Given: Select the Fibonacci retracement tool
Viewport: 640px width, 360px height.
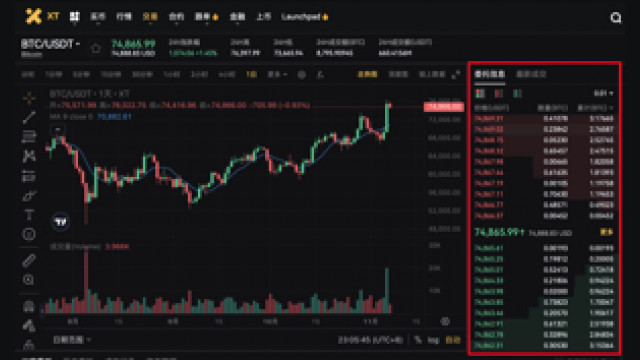Looking at the screenshot, I should [29, 137].
